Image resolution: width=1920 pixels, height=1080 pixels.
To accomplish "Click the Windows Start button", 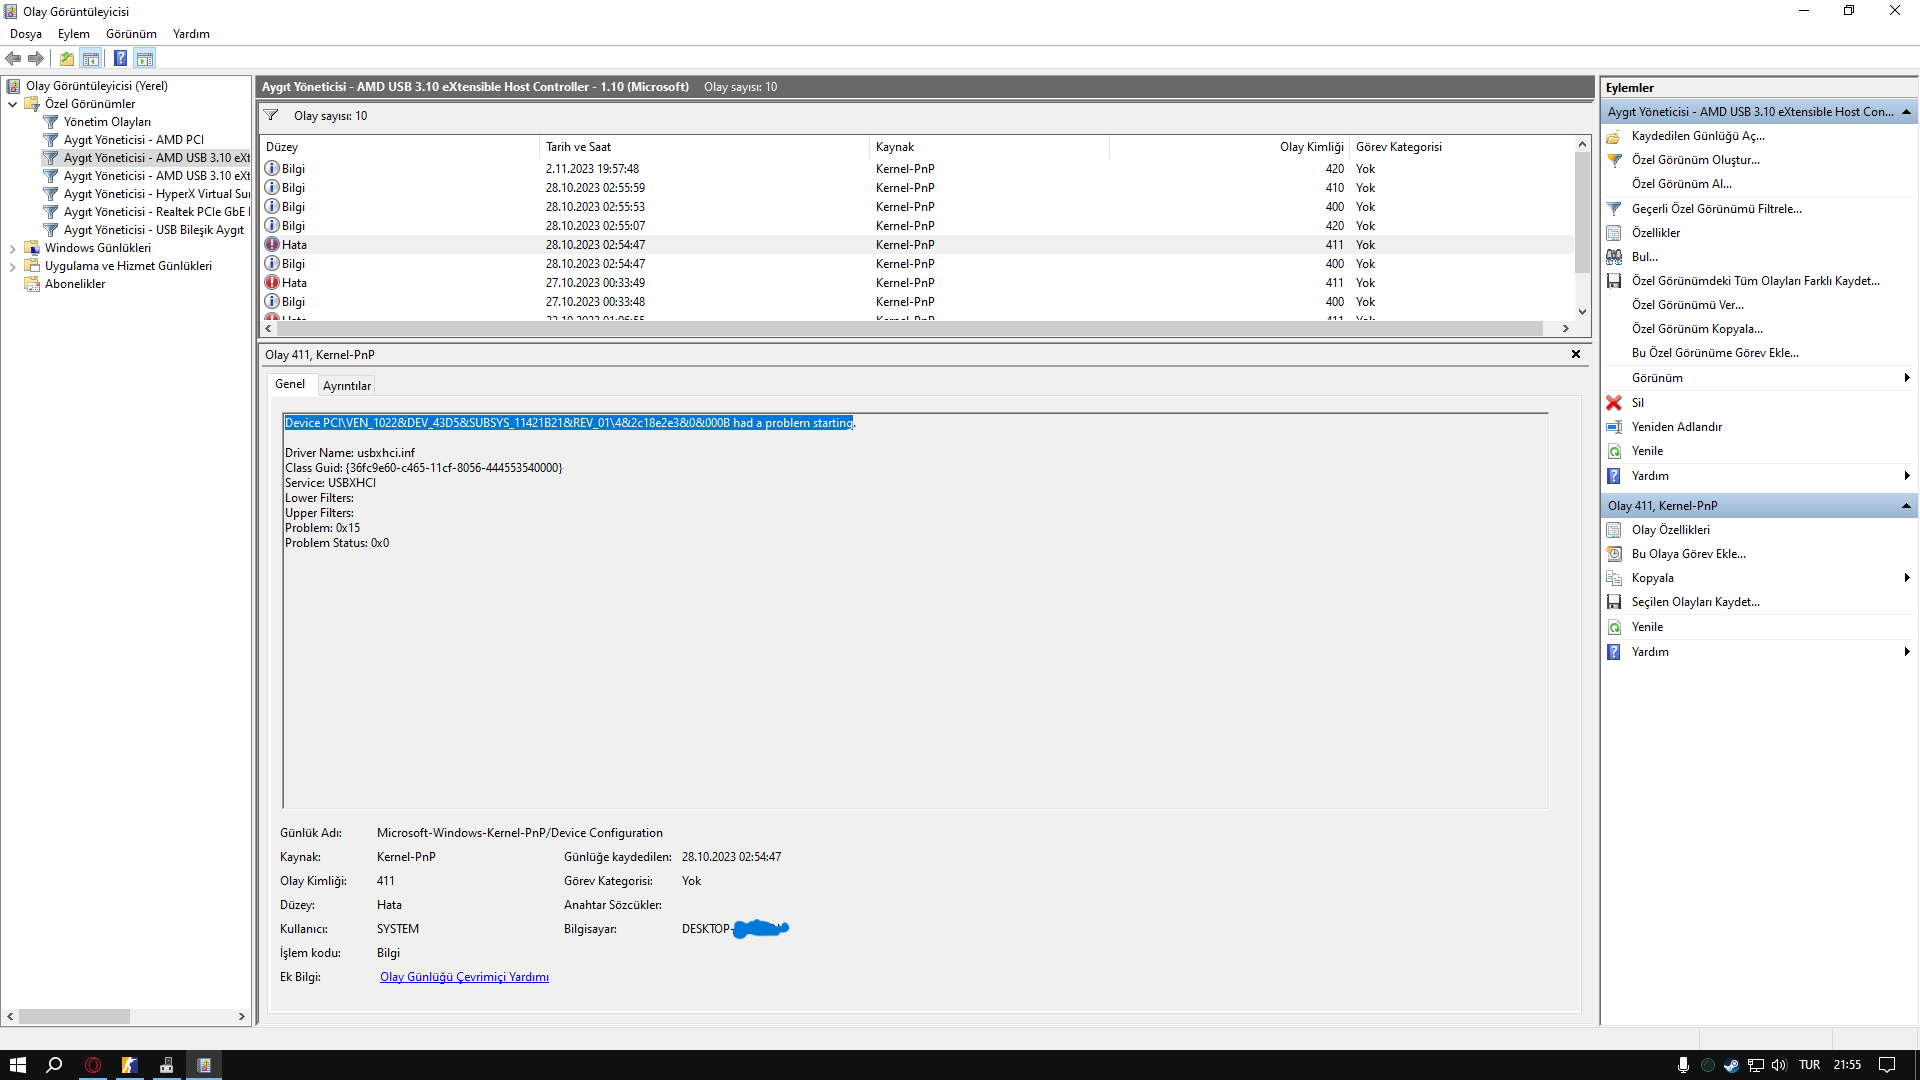I will point(17,1065).
